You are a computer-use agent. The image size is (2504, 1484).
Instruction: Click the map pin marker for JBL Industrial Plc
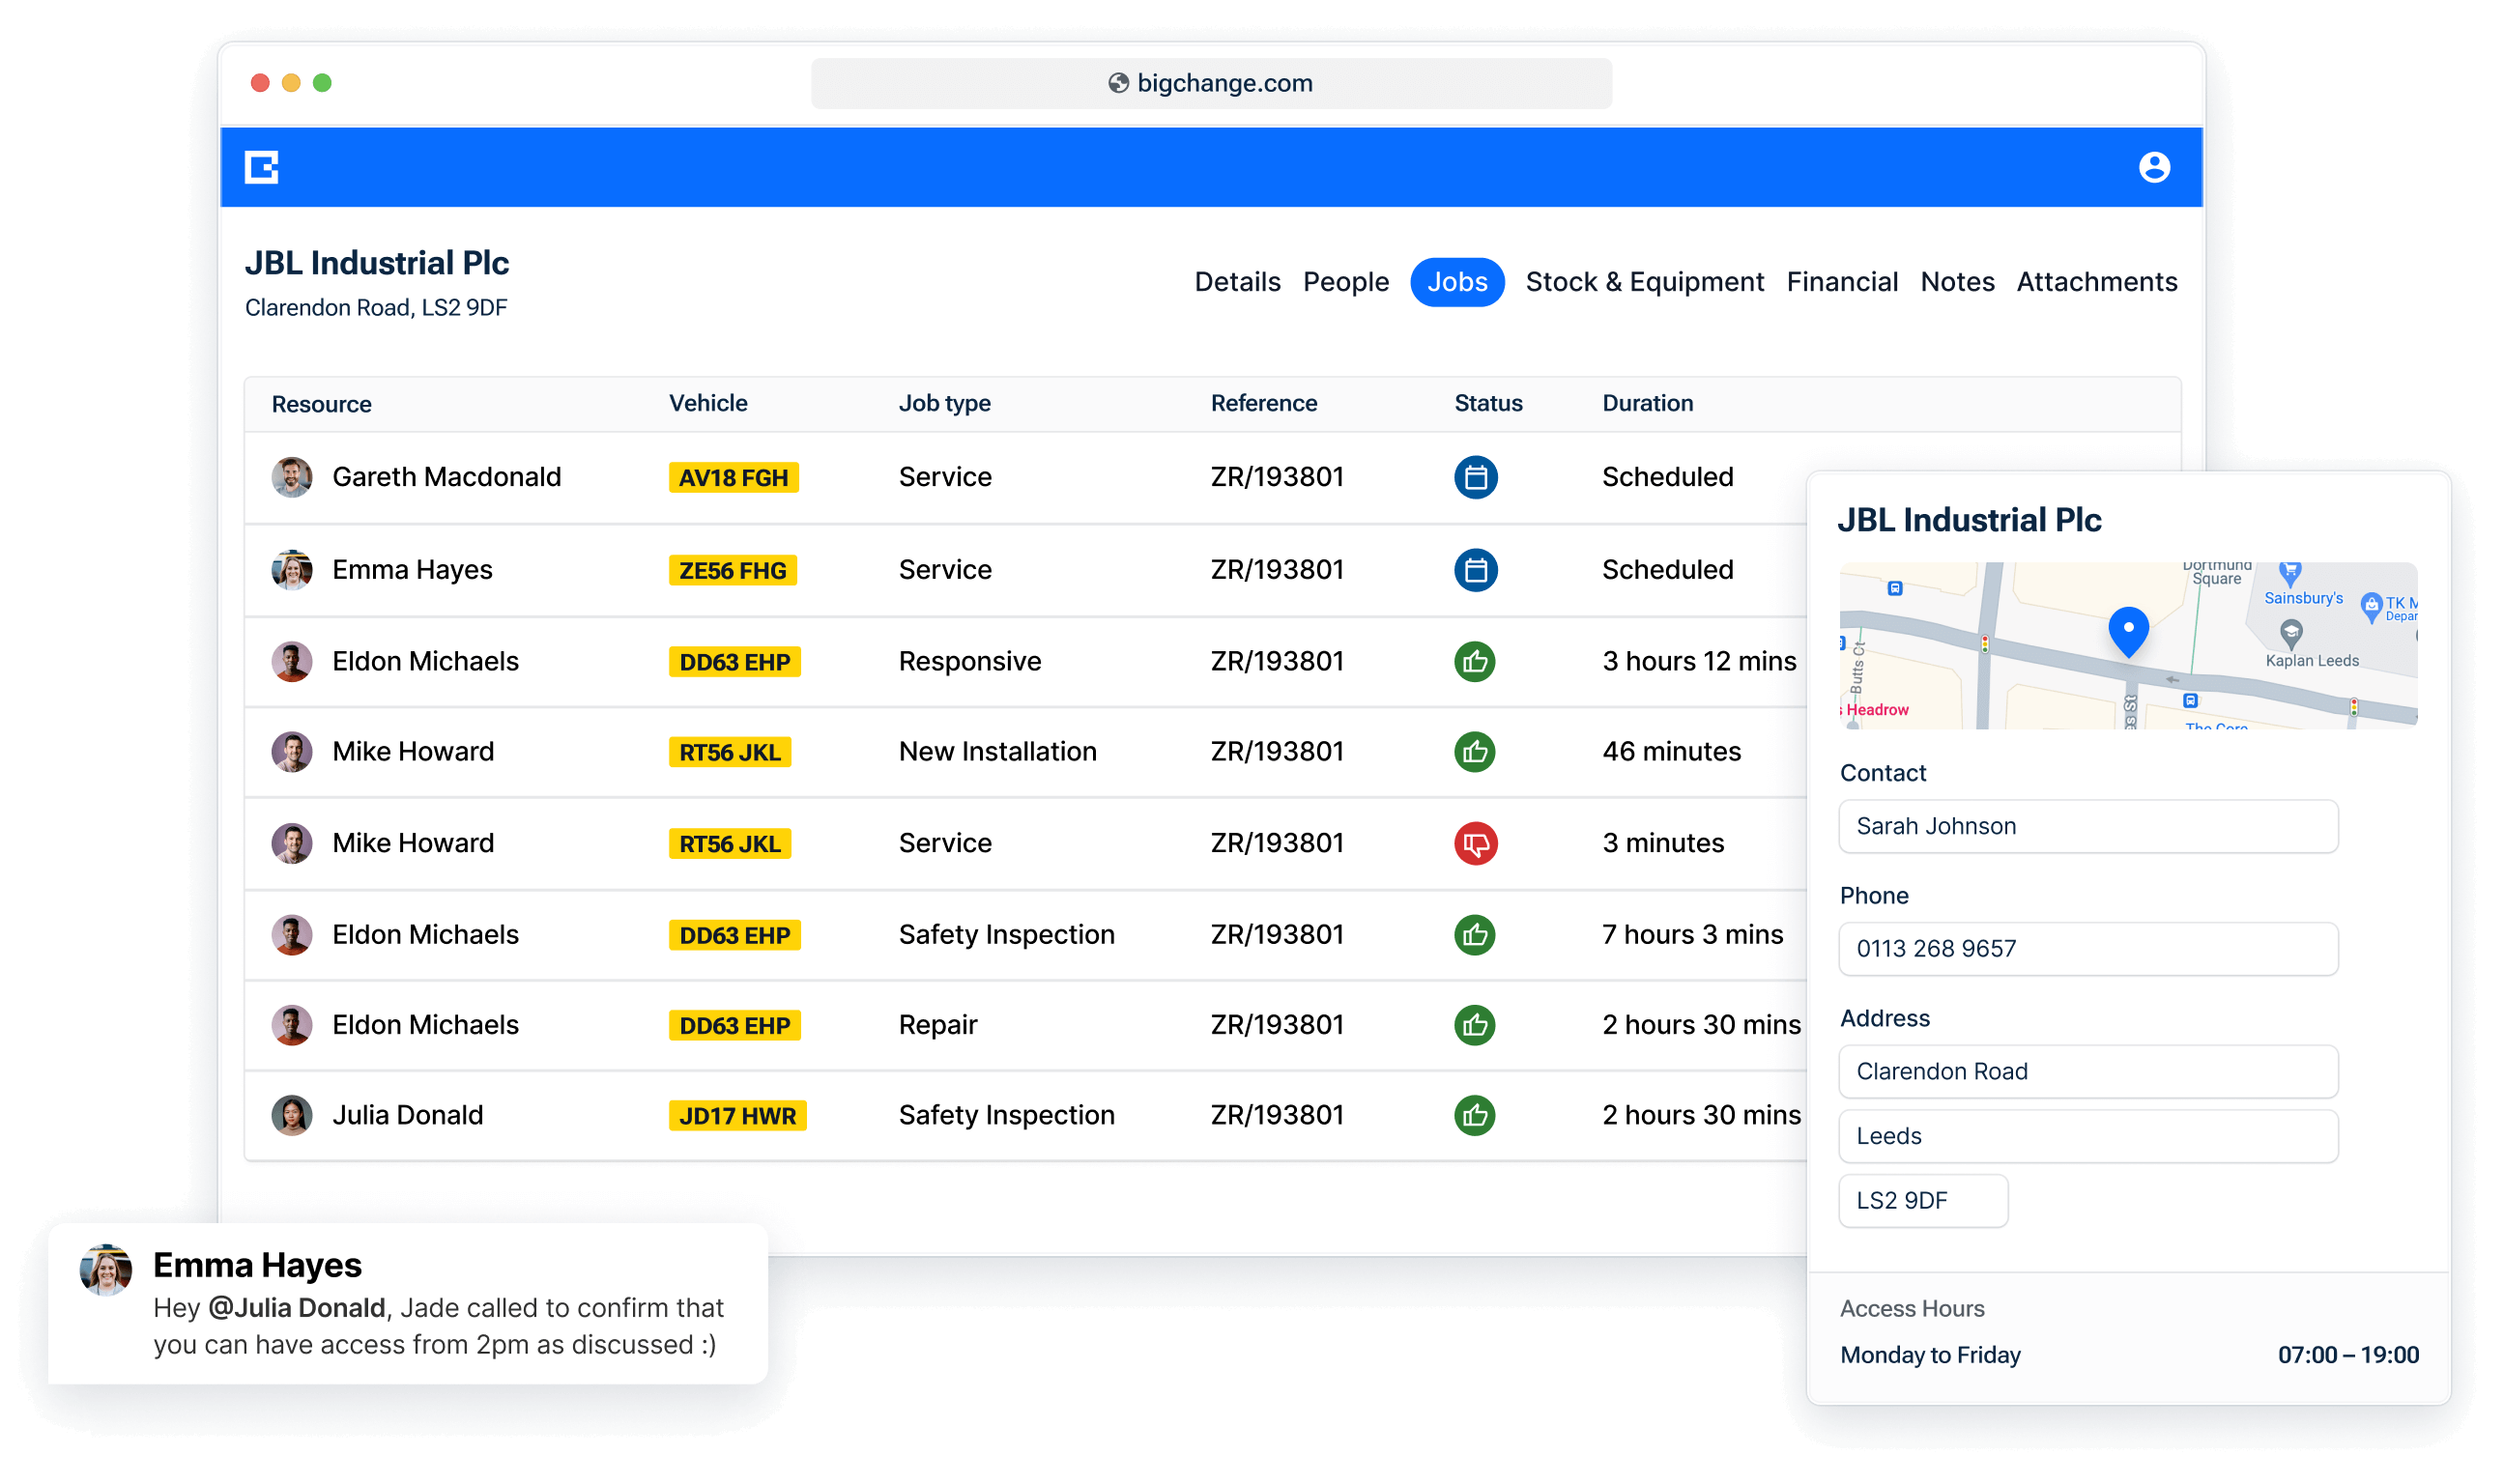(2127, 629)
